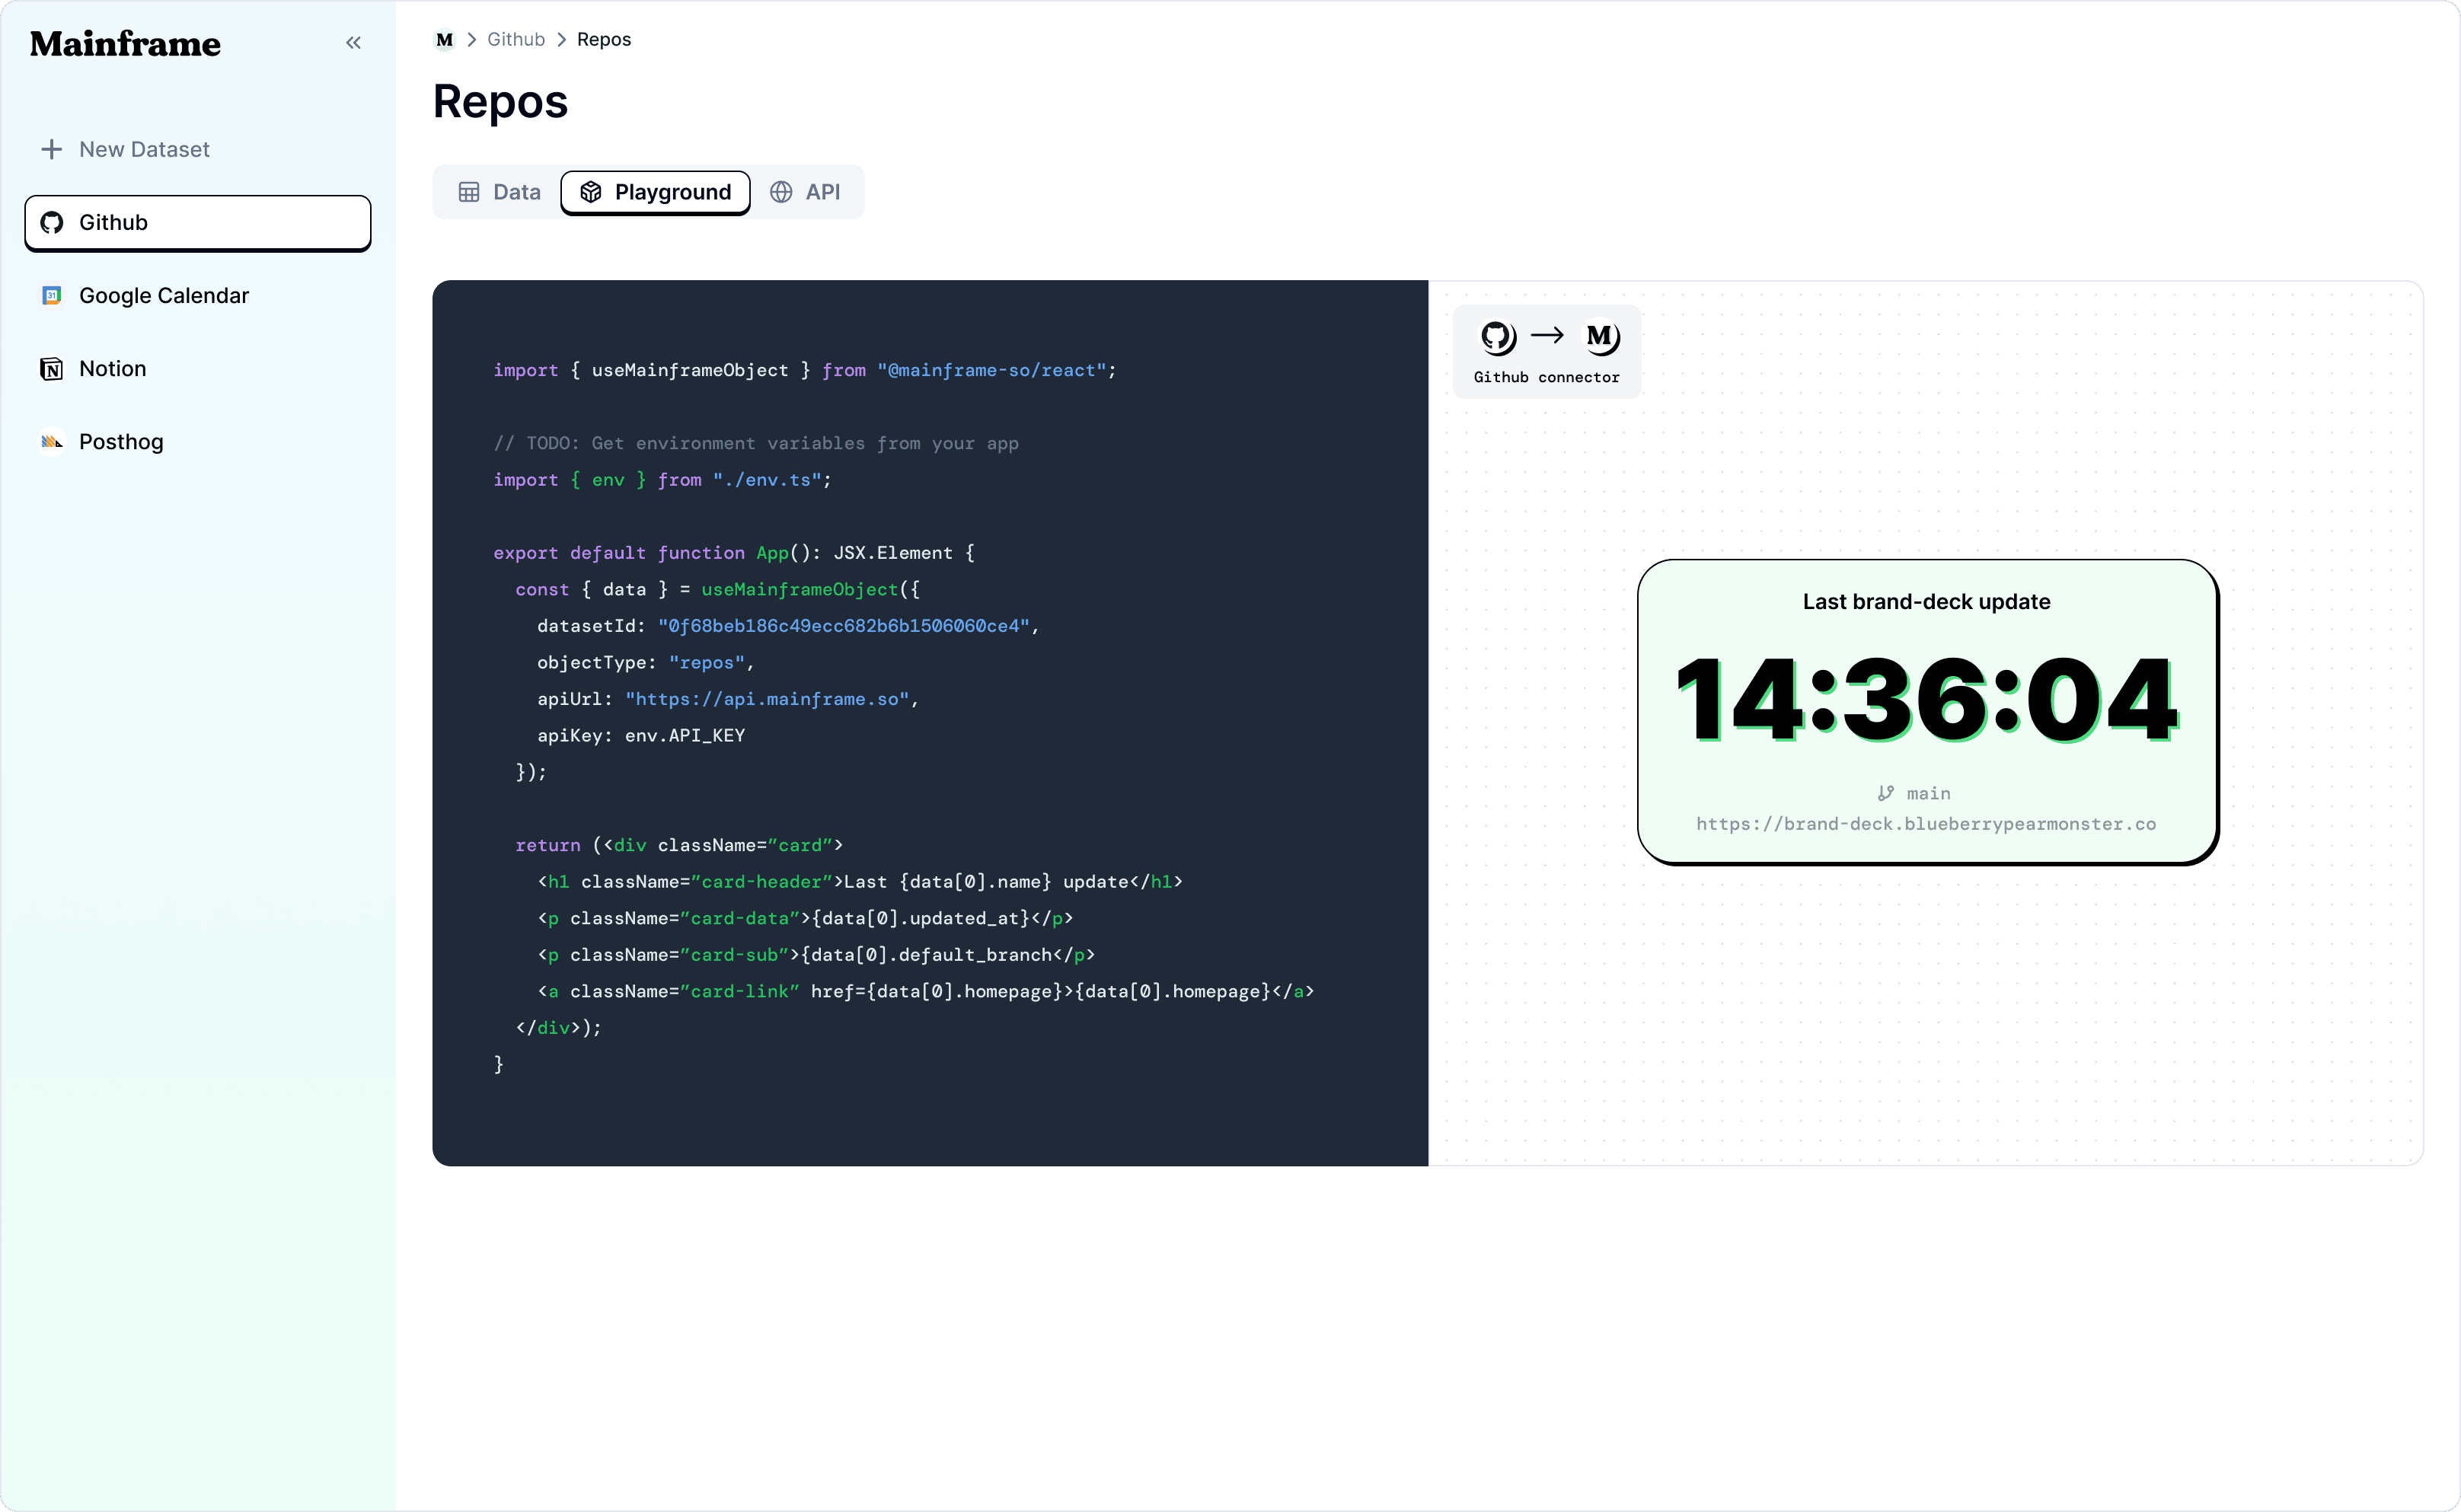
Task: Click the Github breadcrumb link
Action: pos(516,39)
